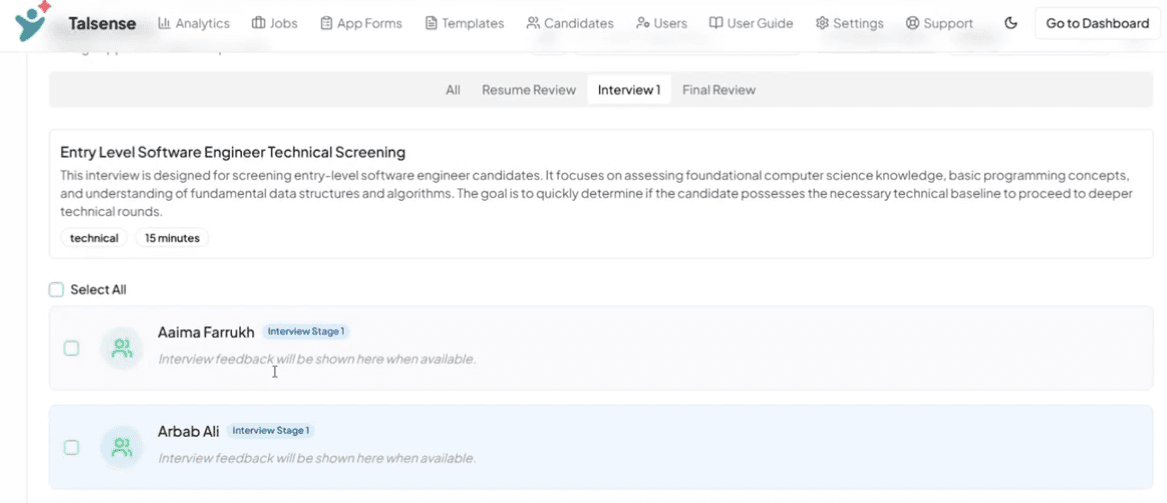Open Jobs via its briefcase icon
This screenshot has width=1167, height=503.
click(258, 23)
